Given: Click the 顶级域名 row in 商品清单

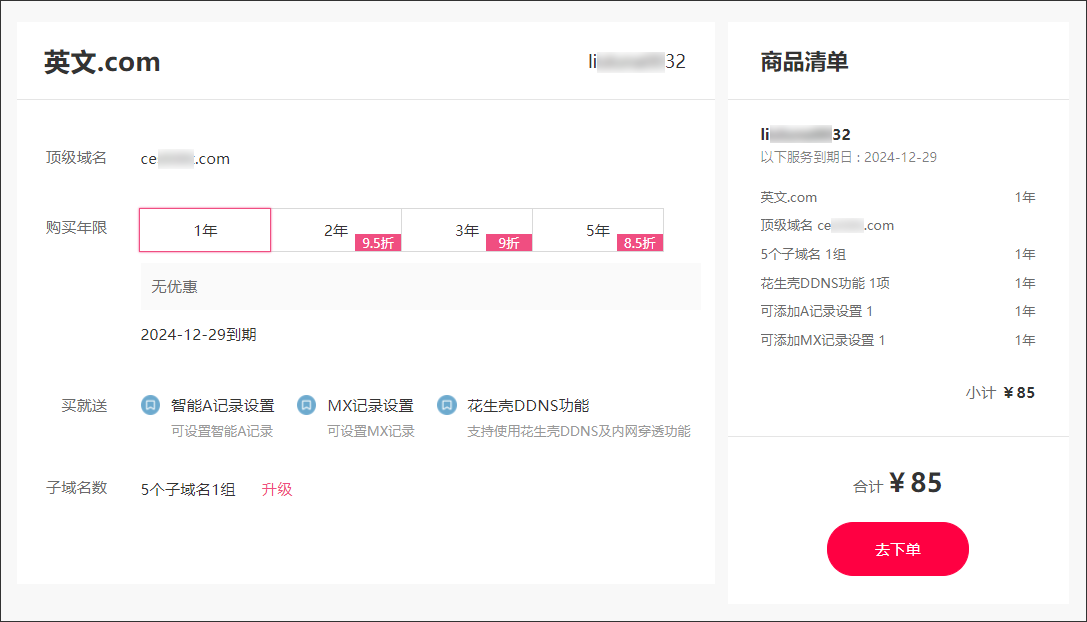Looking at the screenshot, I should pyautogui.click(x=827, y=225).
